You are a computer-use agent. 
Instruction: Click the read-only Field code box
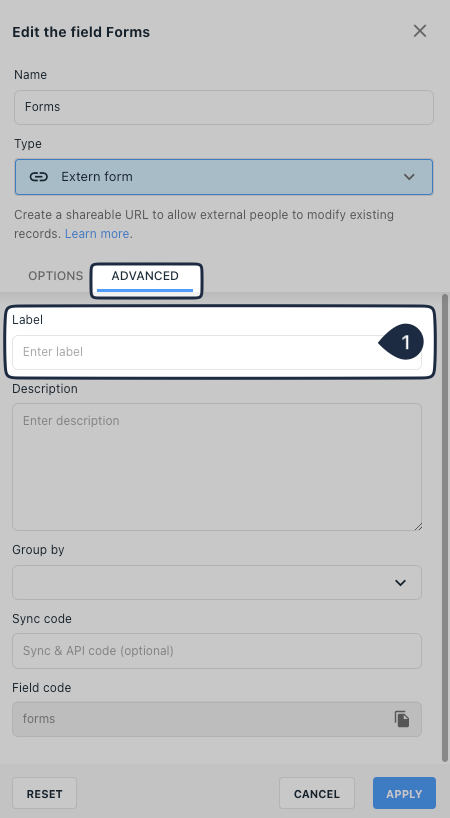pos(217,719)
